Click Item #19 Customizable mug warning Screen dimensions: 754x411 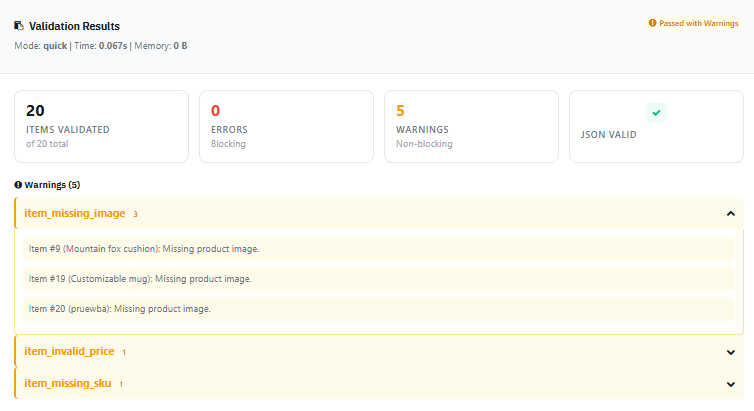coord(379,279)
